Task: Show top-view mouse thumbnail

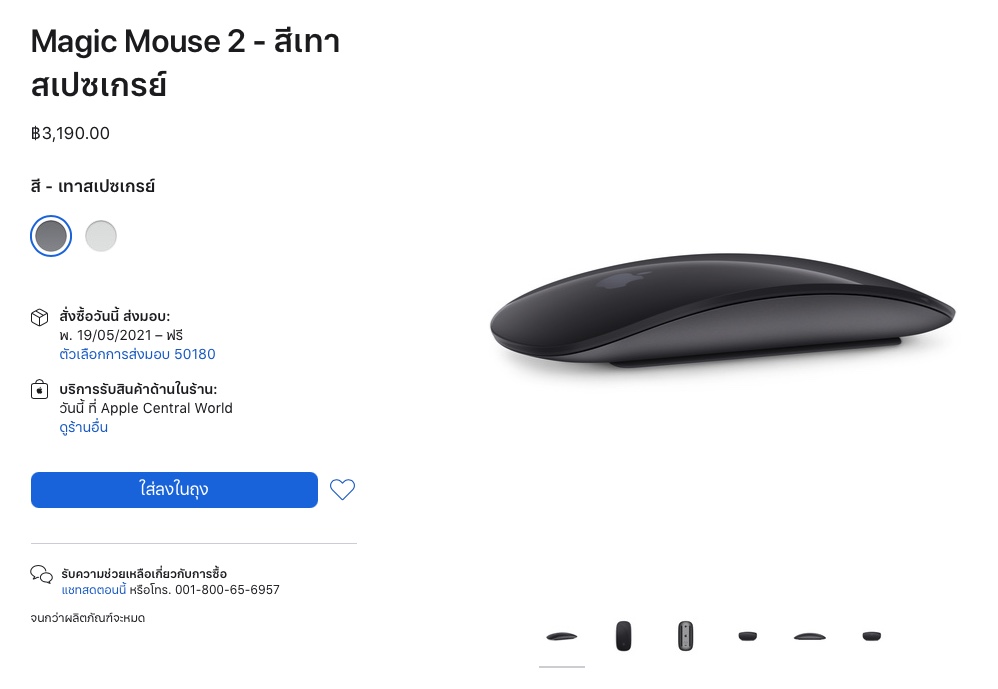Action: tap(624, 636)
